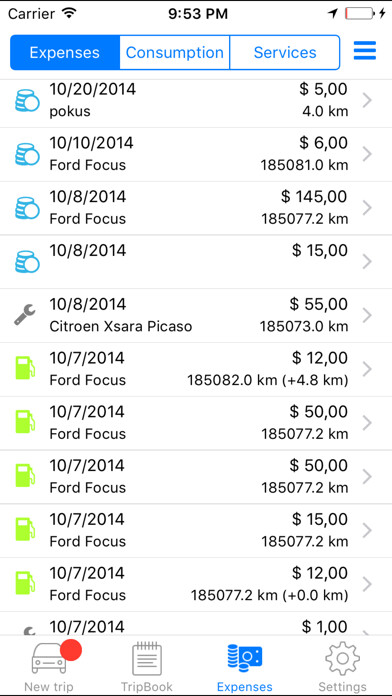Select the Expenses segment at top
The height and width of the screenshot is (696, 392).
[65, 52]
